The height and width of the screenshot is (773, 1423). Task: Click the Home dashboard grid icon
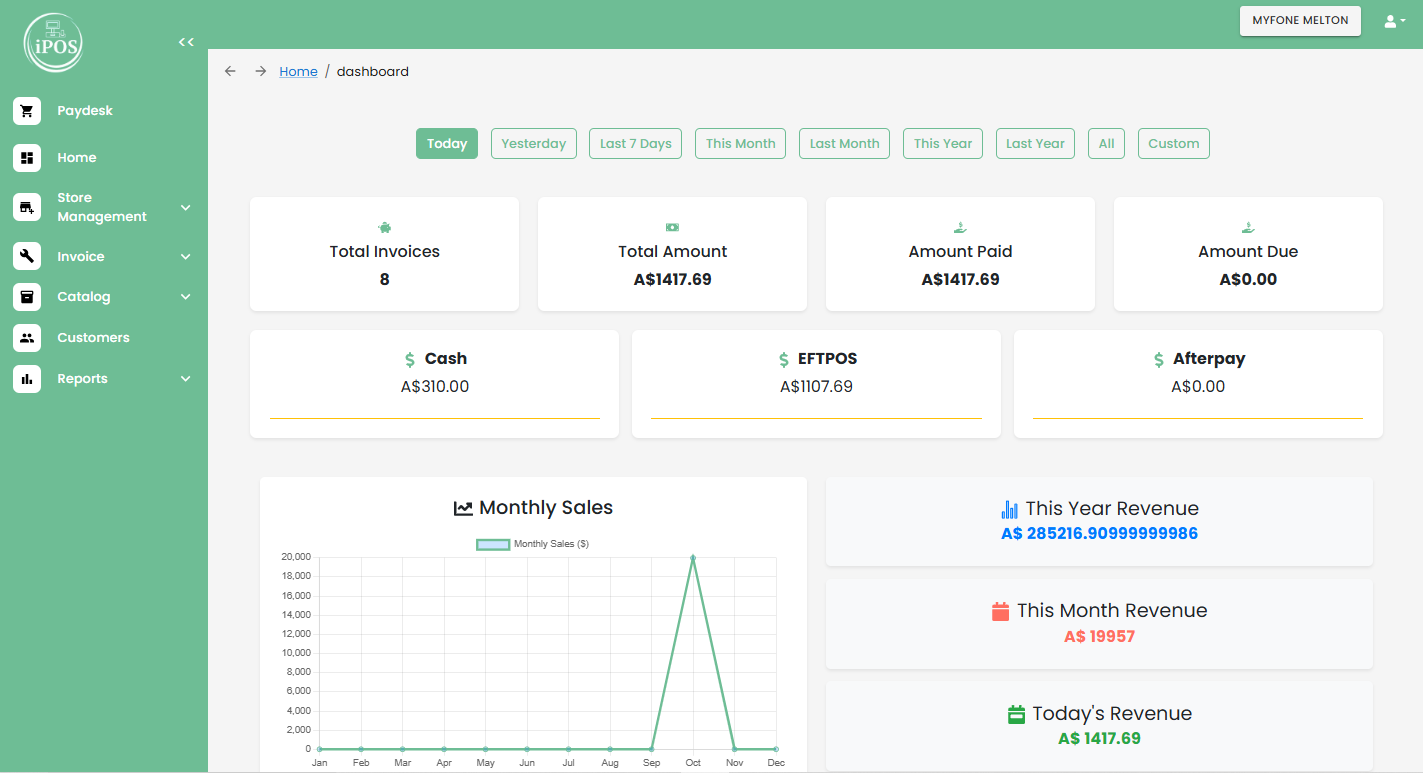pyautogui.click(x=27, y=158)
